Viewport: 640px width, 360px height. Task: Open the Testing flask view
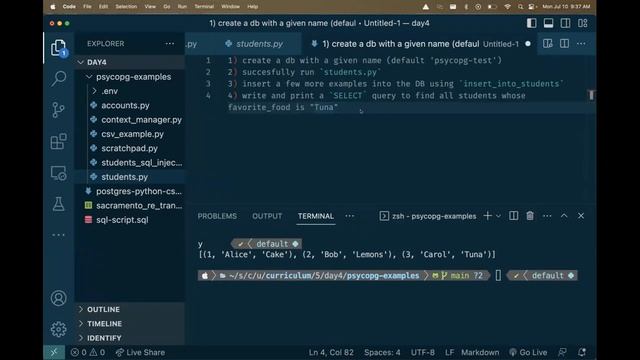coord(58,204)
